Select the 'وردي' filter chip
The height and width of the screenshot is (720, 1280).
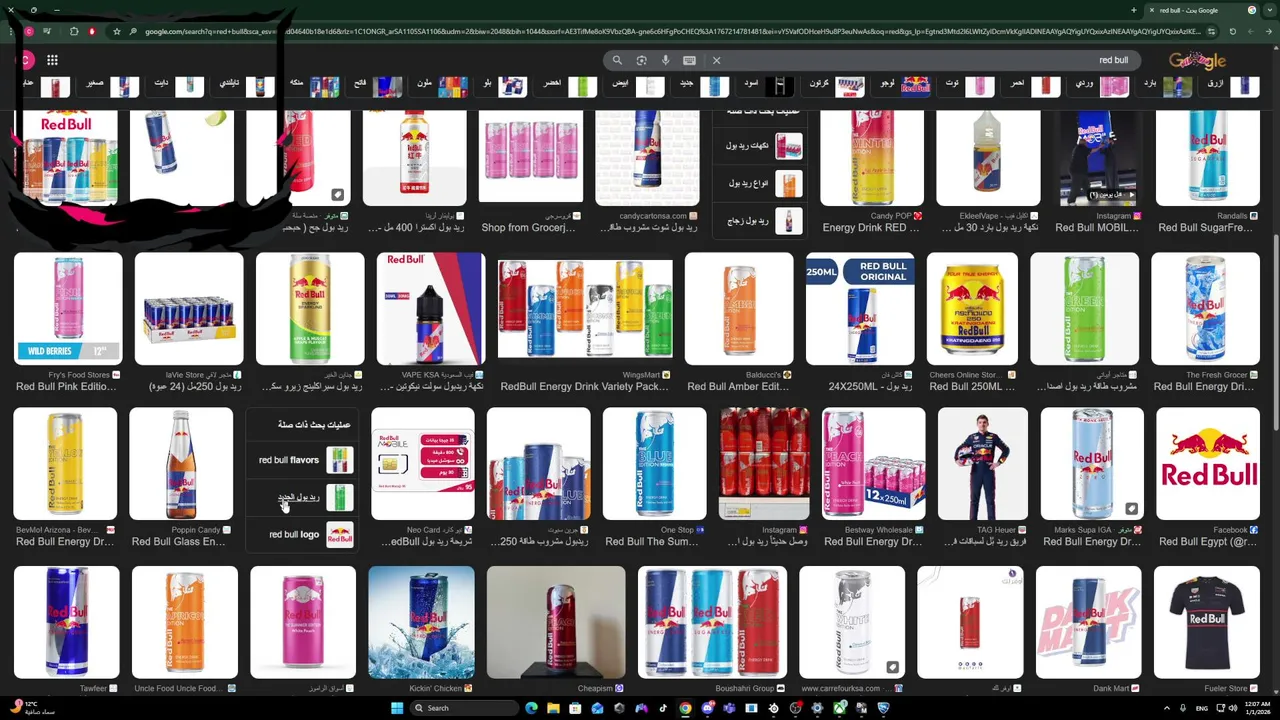click(x=1097, y=85)
